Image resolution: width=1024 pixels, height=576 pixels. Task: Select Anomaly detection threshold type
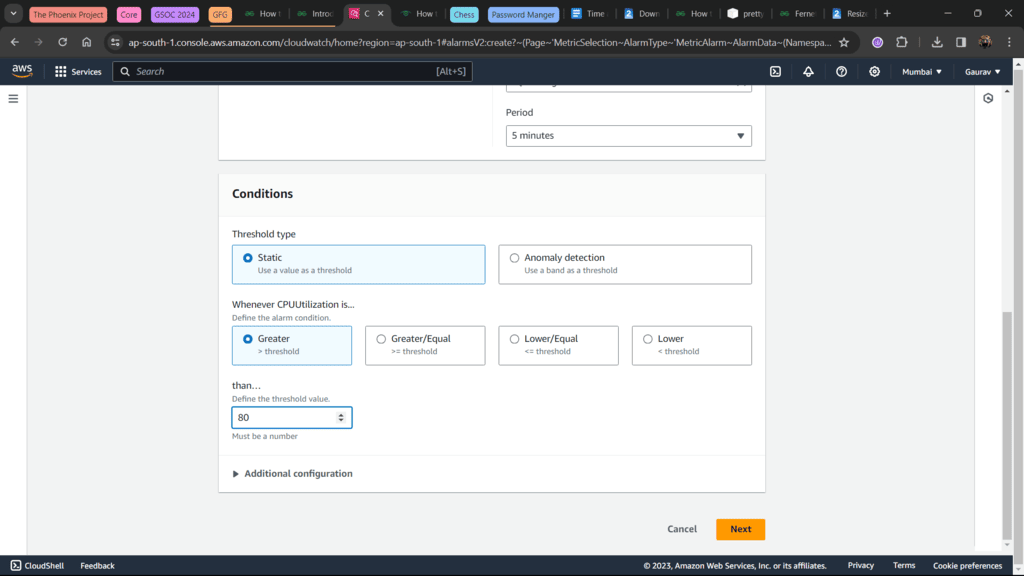(625, 264)
